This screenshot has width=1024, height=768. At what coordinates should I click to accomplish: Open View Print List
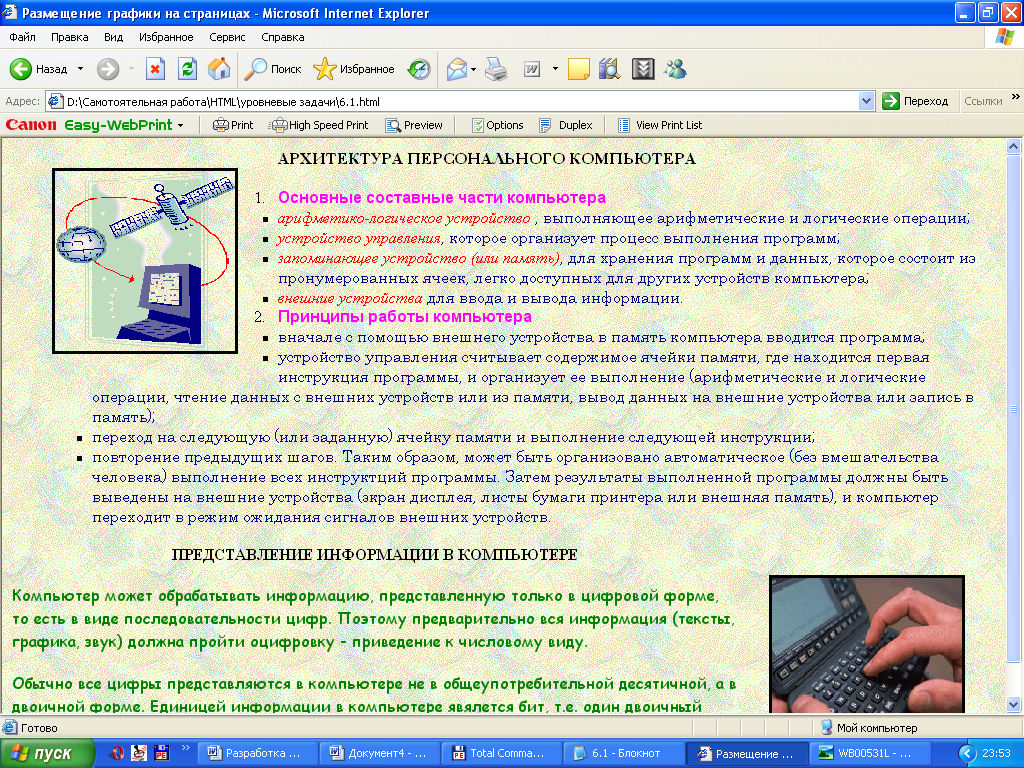[660, 125]
